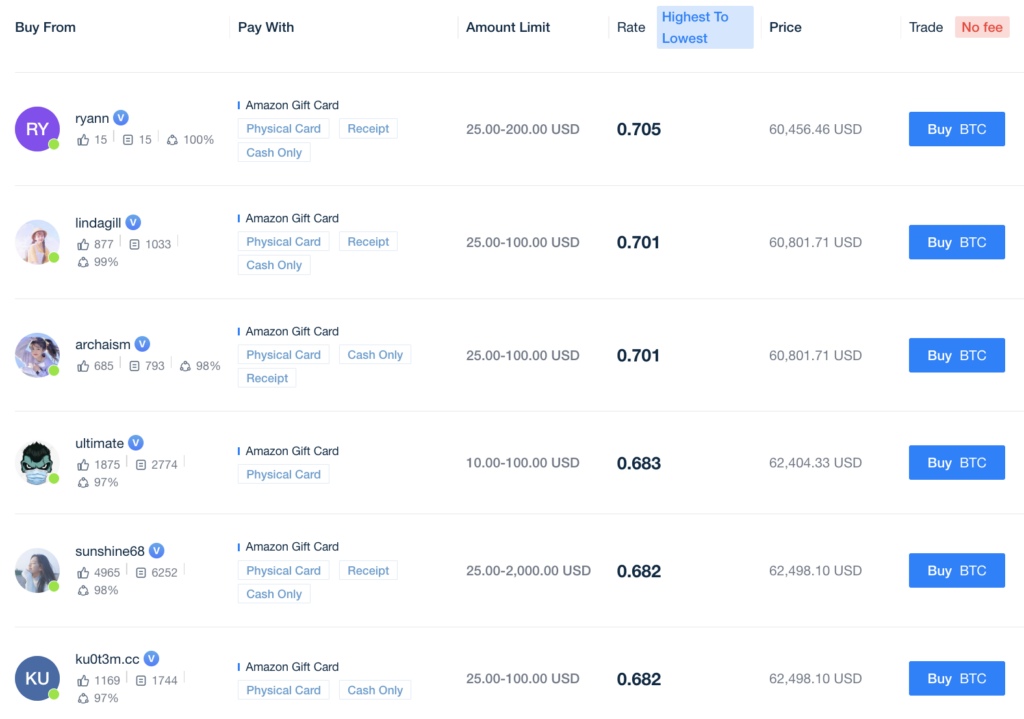Click sunshine68's trades icon showing 6252
1024x719 pixels.
(140, 572)
